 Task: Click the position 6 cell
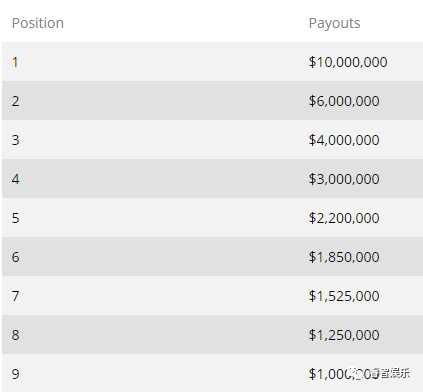point(15,257)
